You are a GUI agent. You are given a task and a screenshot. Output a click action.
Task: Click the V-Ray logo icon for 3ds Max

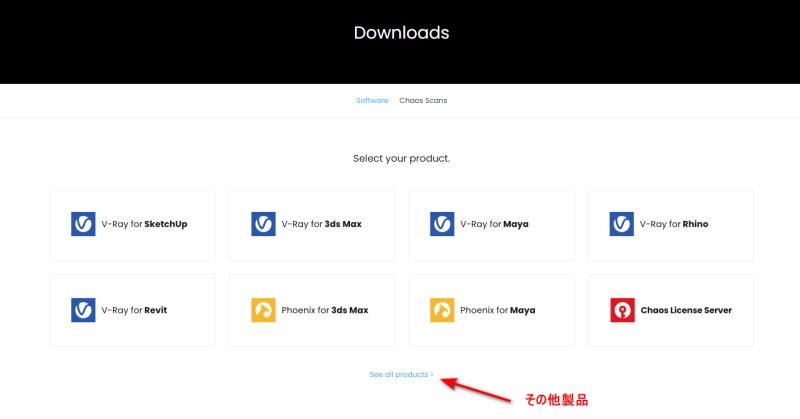point(263,224)
